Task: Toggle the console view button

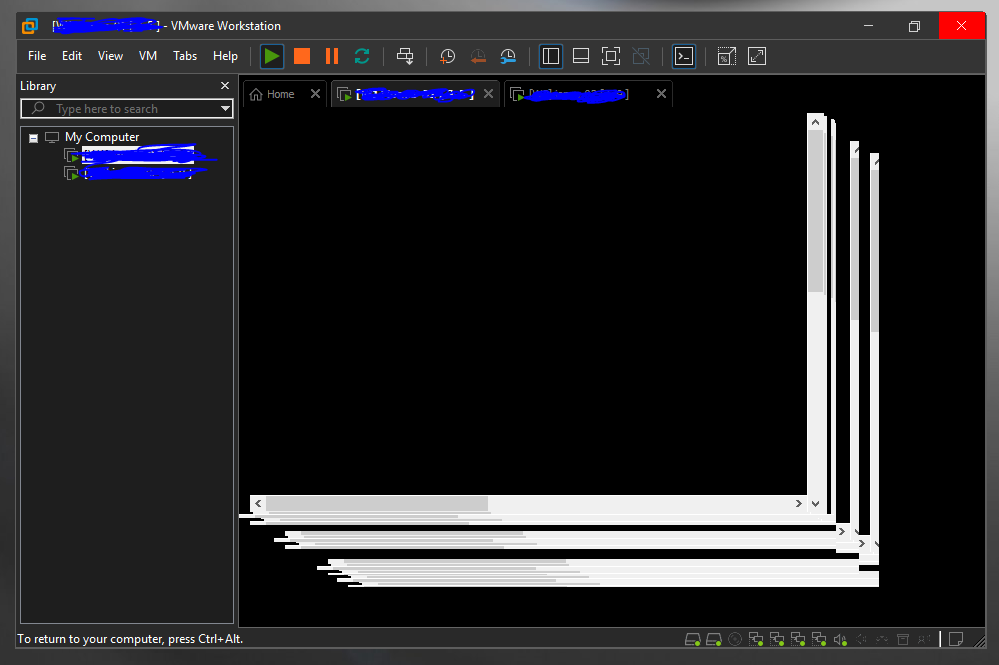Action: pyautogui.click(x=684, y=57)
